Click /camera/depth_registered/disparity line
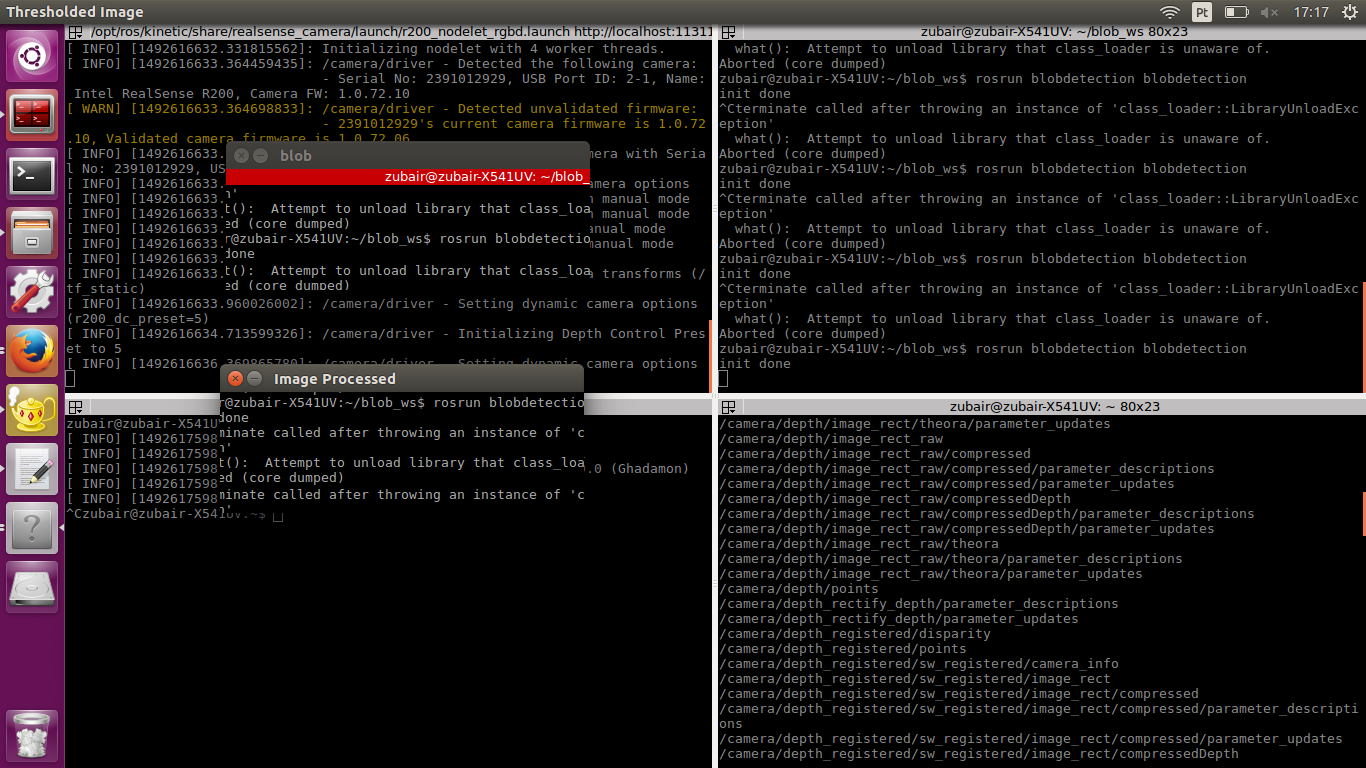The height and width of the screenshot is (768, 1366). pyautogui.click(x=855, y=634)
